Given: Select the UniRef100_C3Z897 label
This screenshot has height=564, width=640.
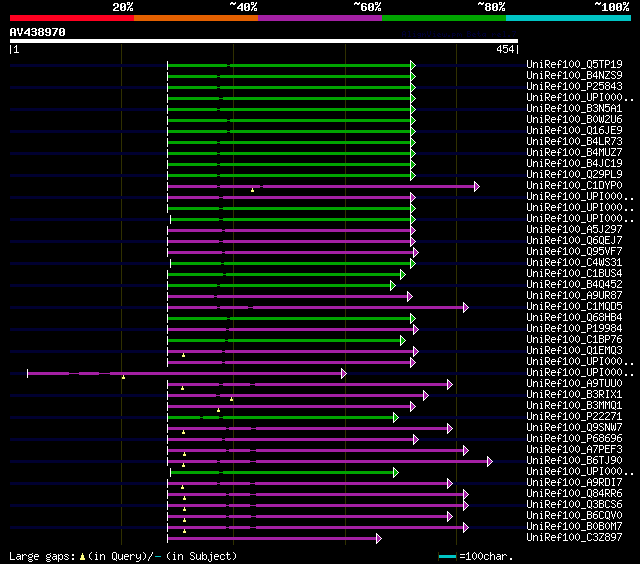Looking at the screenshot, I should pyautogui.click(x=574, y=538).
